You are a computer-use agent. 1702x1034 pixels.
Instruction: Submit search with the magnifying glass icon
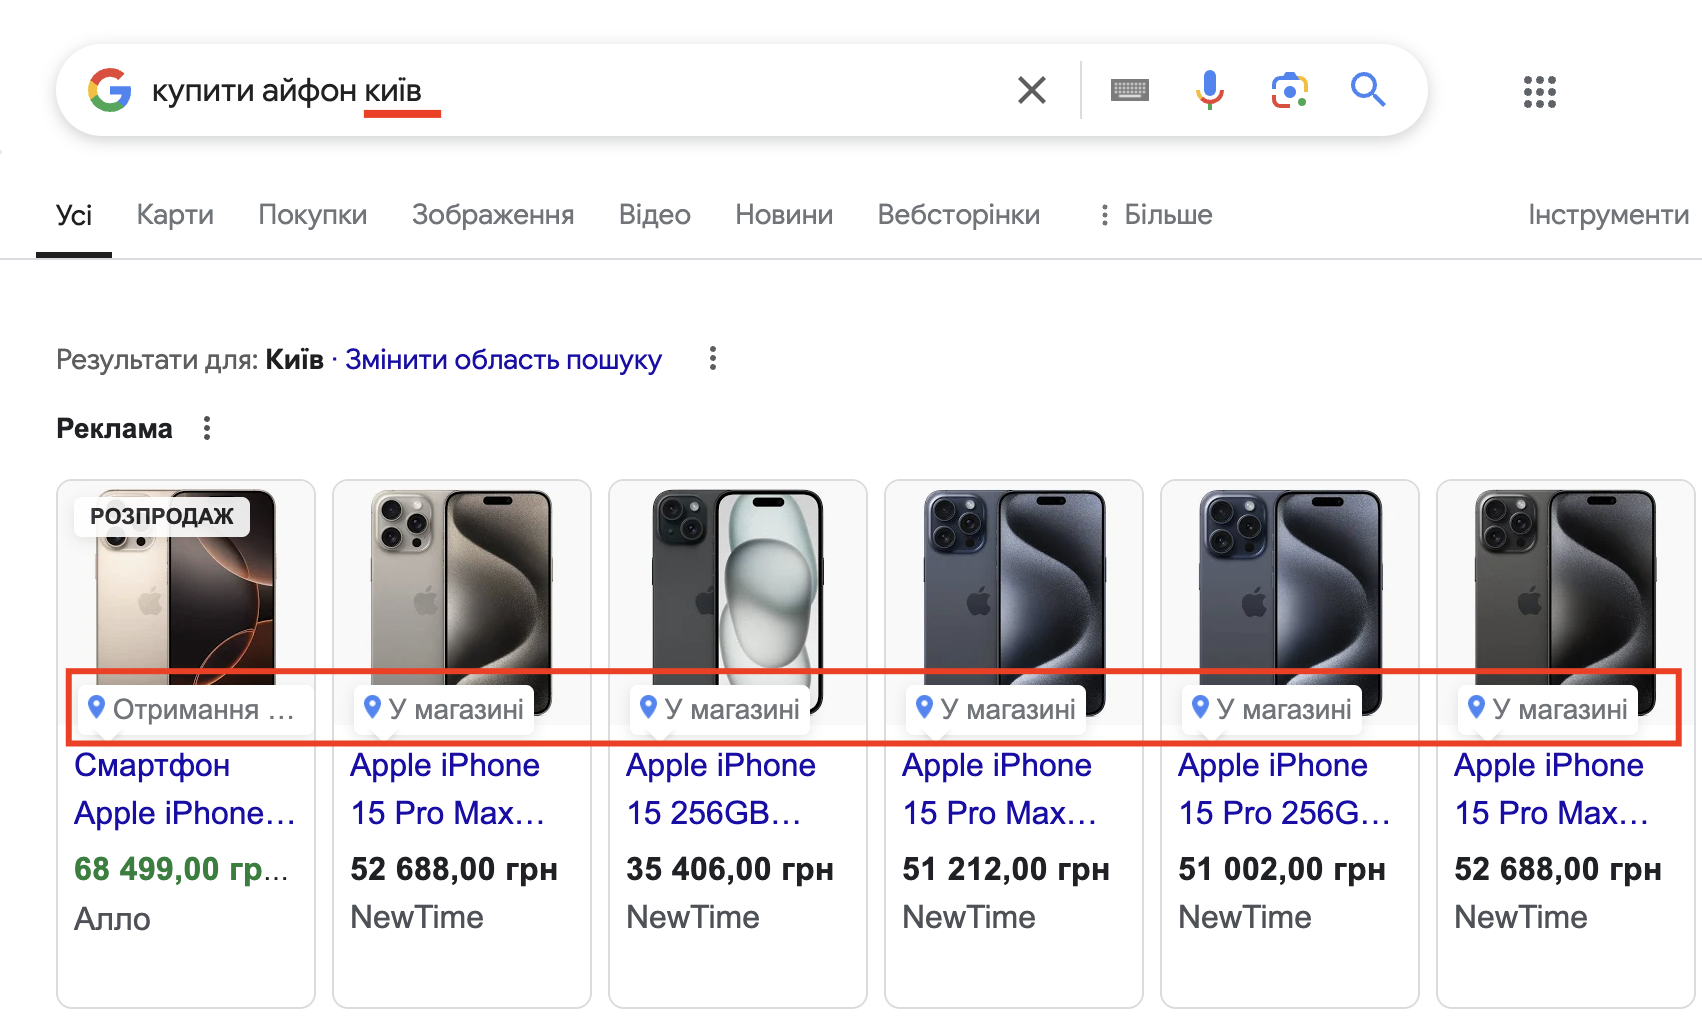[1368, 90]
